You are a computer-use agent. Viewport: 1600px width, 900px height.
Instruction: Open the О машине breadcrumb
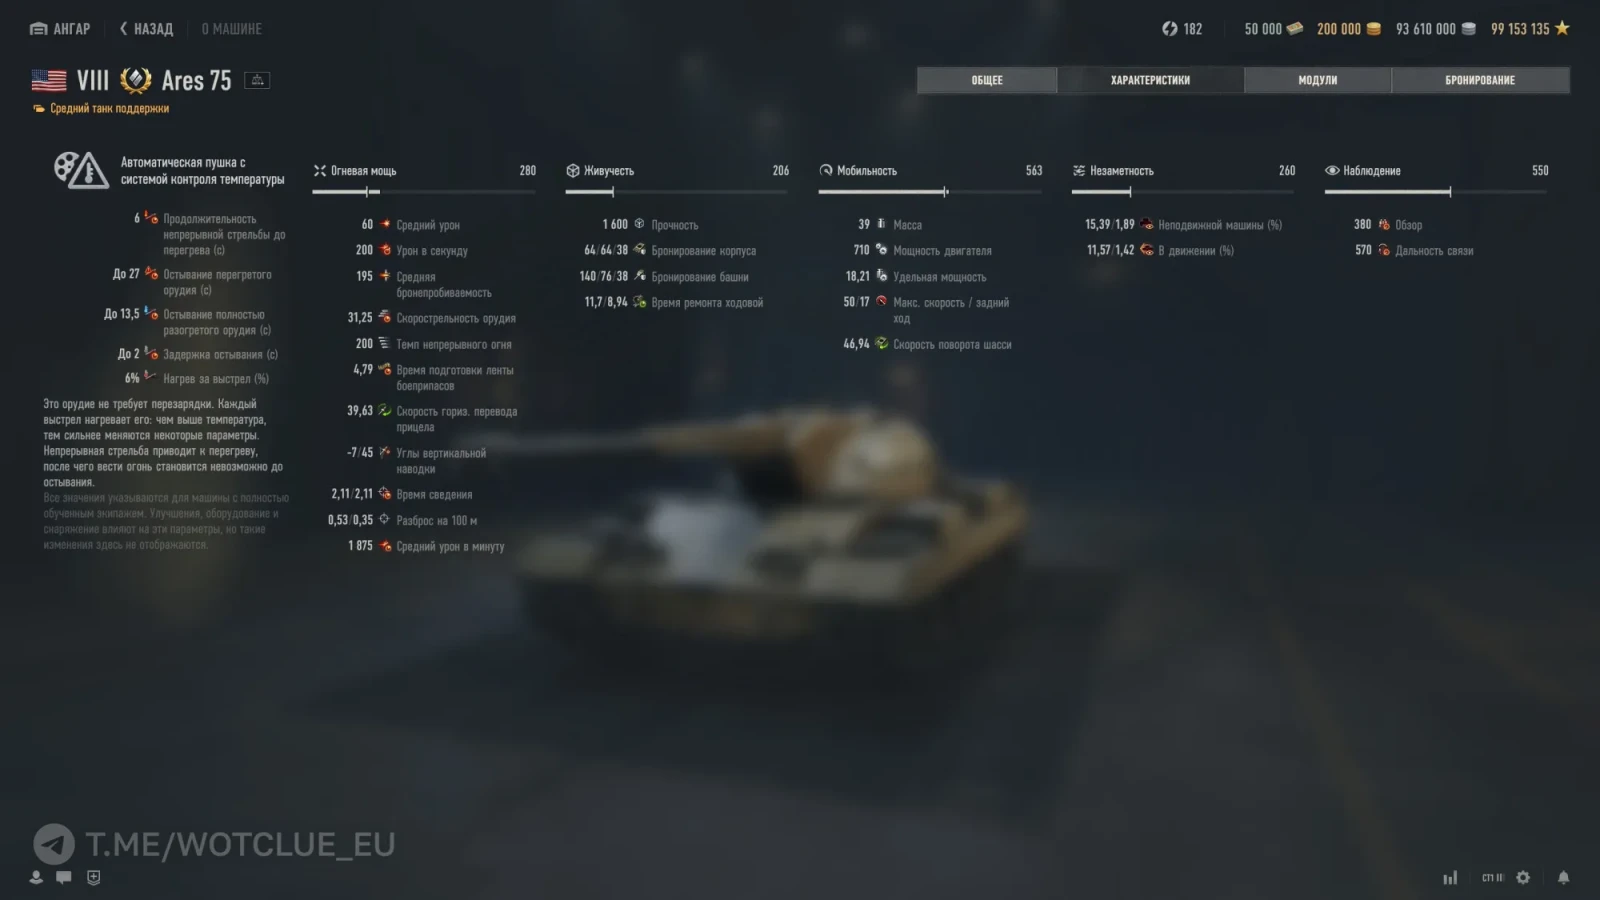[231, 29]
